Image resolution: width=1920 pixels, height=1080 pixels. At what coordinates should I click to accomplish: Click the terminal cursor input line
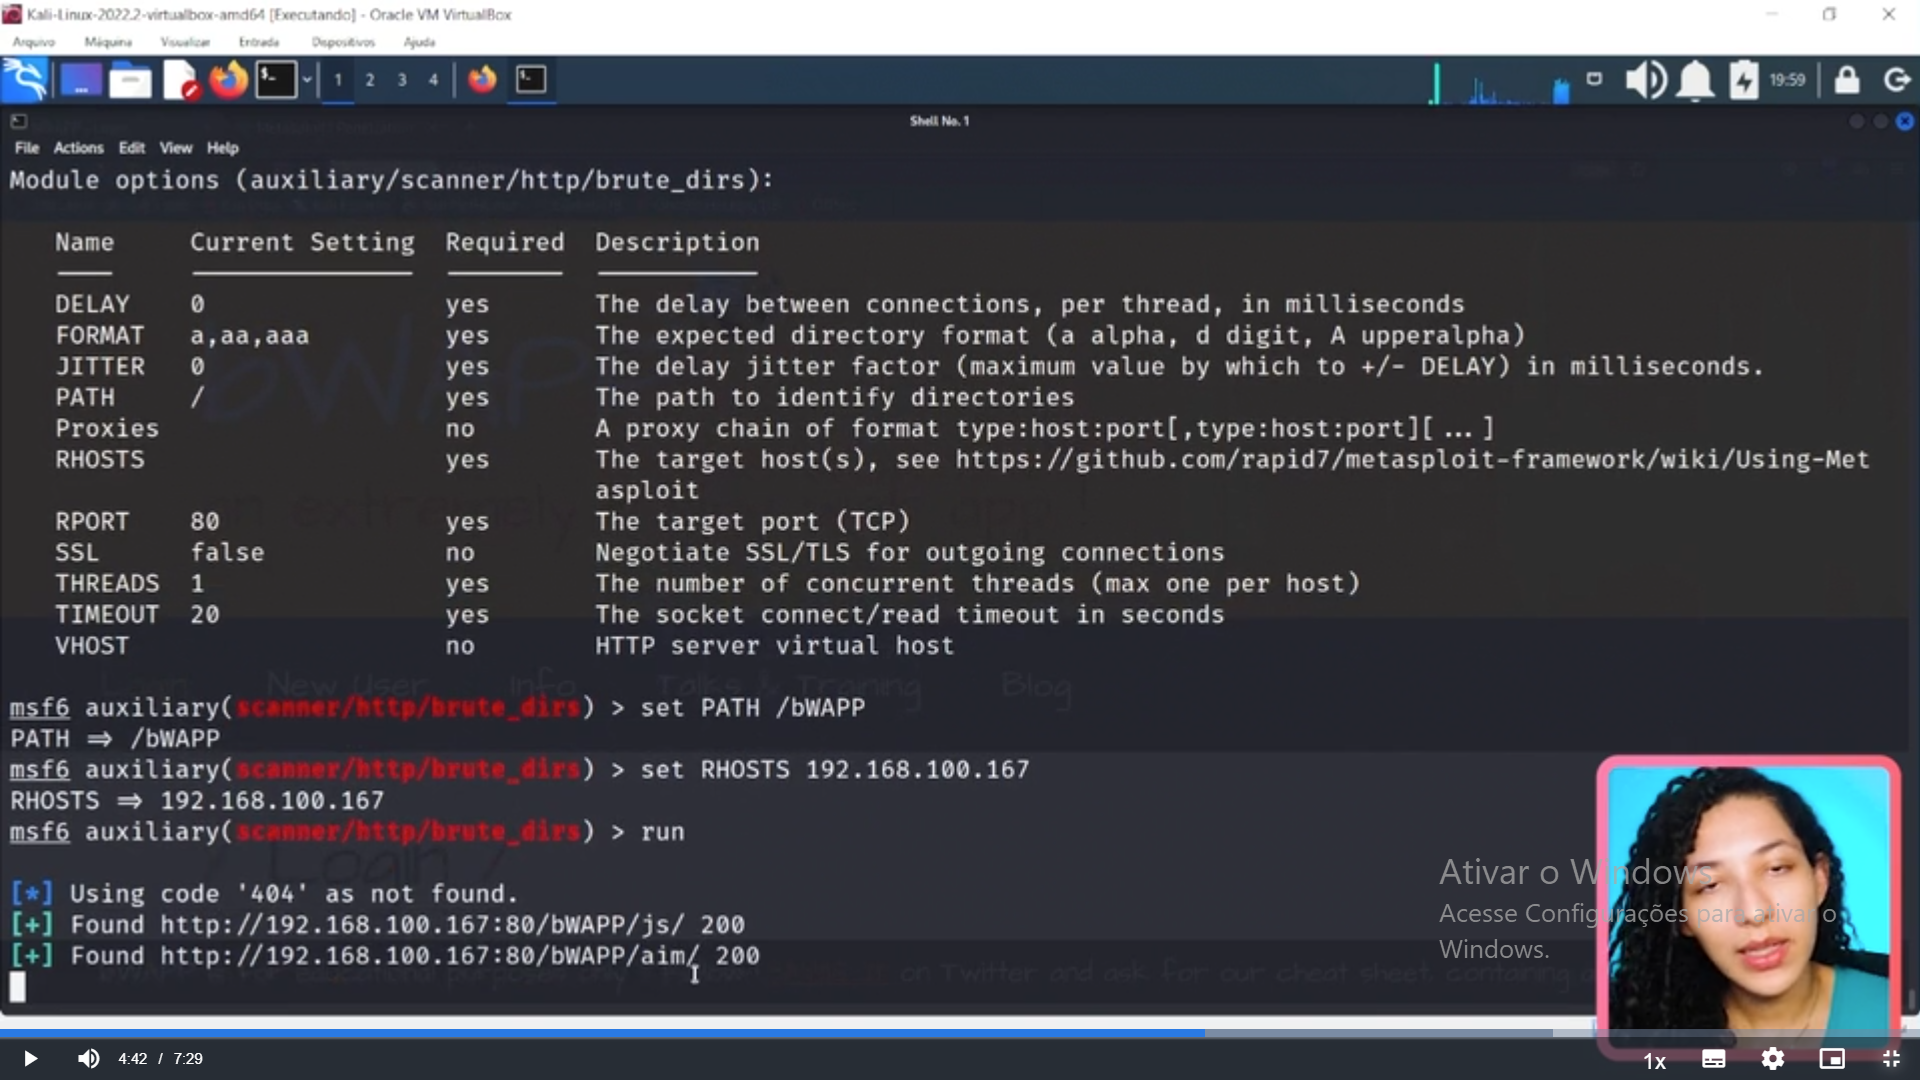coord(17,987)
